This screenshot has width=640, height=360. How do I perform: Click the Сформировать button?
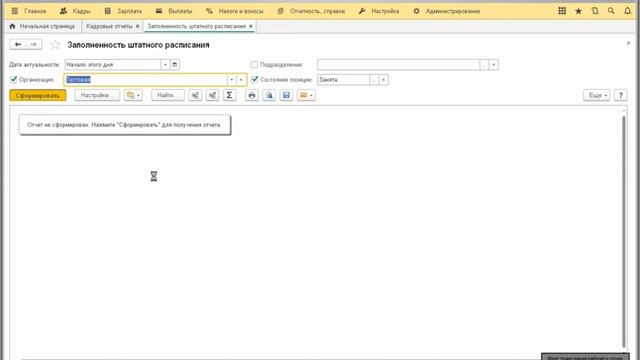[38, 95]
